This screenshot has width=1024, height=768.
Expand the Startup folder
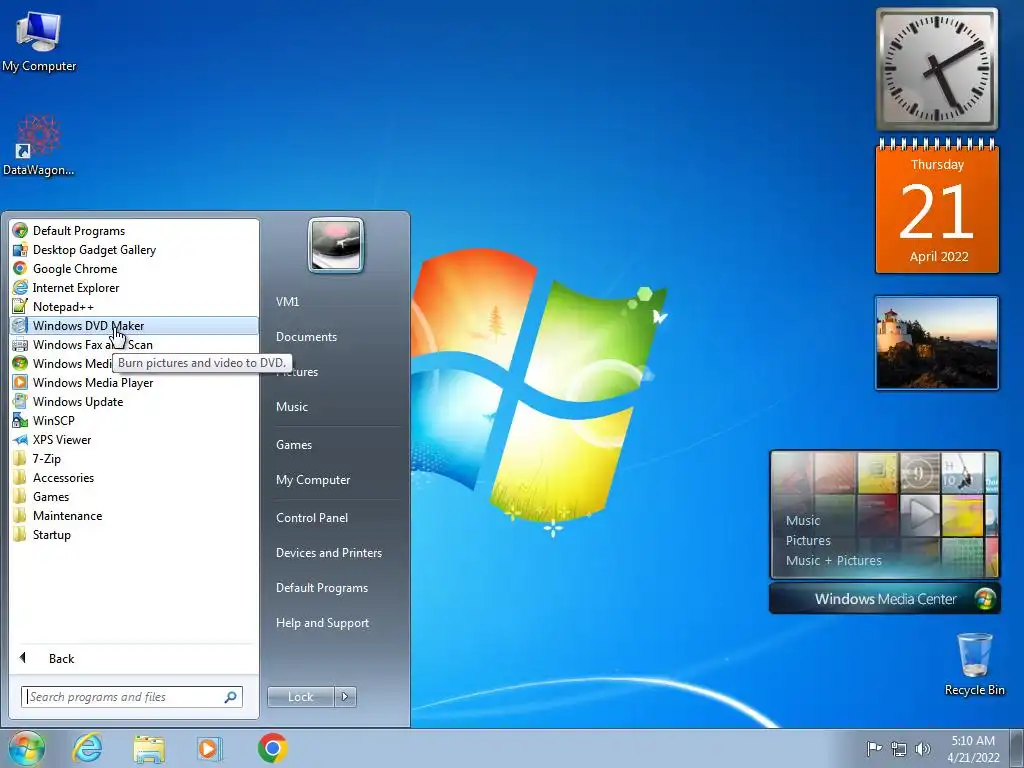click(135, 534)
